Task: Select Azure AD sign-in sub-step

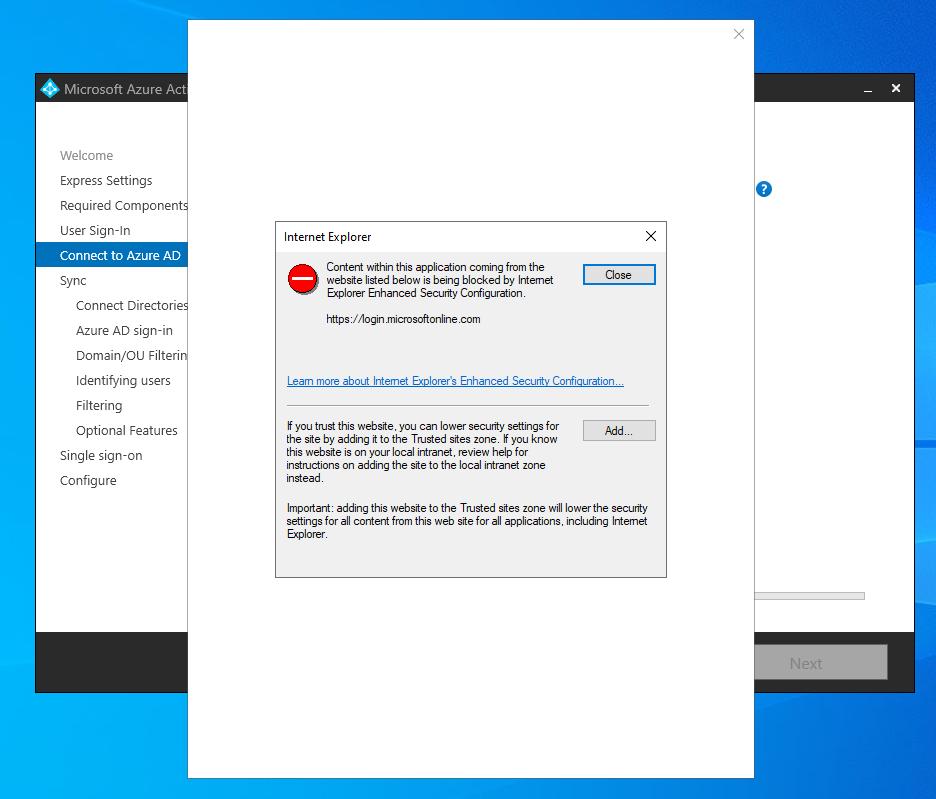Action: pos(124,330)
